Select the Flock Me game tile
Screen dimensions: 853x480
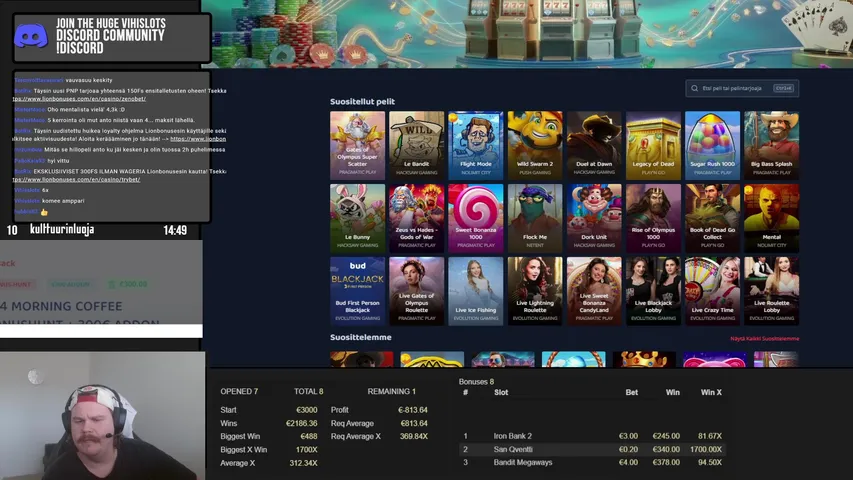(x=535, y=218)
